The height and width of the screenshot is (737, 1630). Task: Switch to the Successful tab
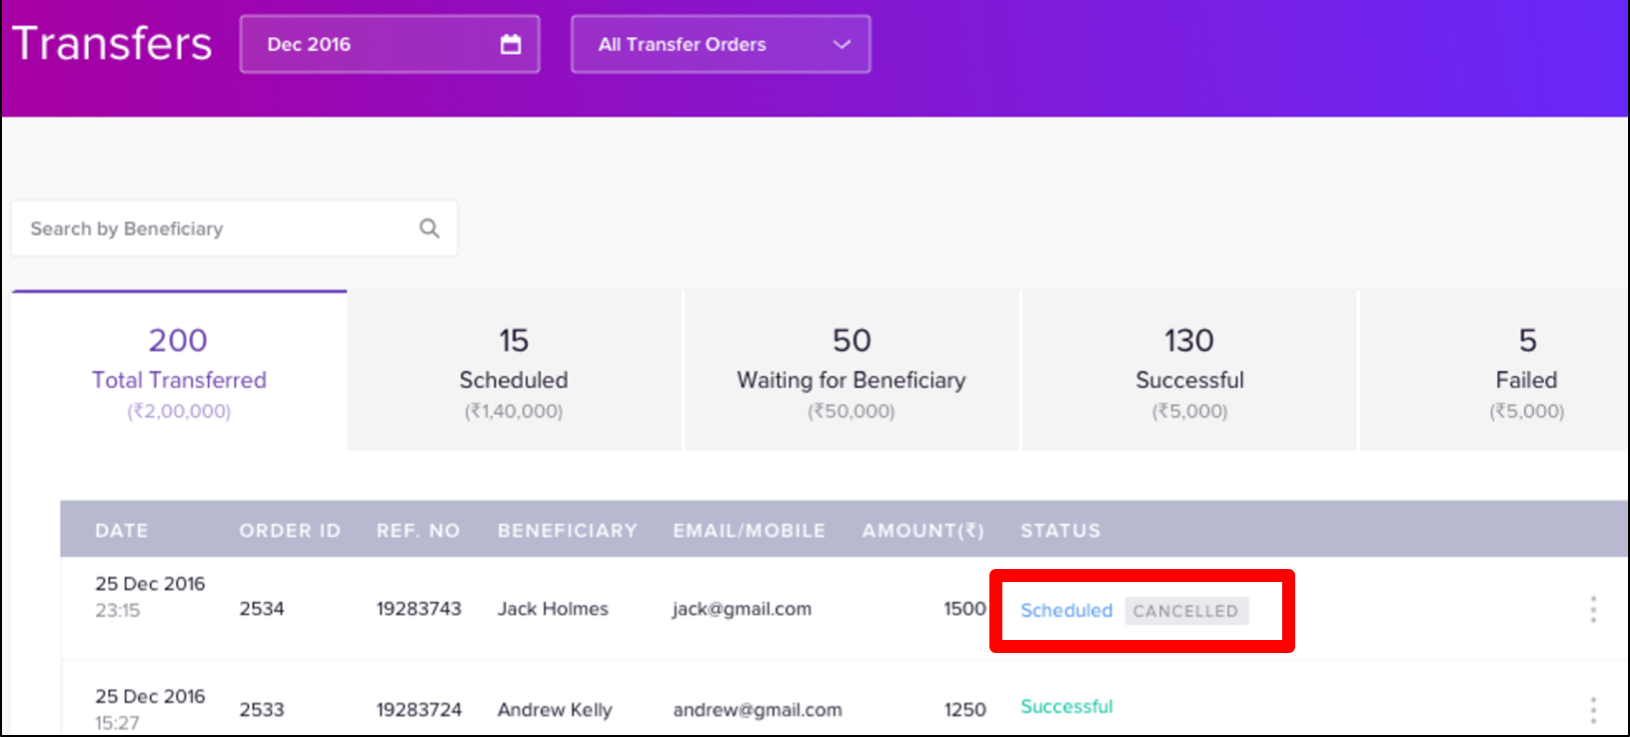click(x=1189, y=371)
